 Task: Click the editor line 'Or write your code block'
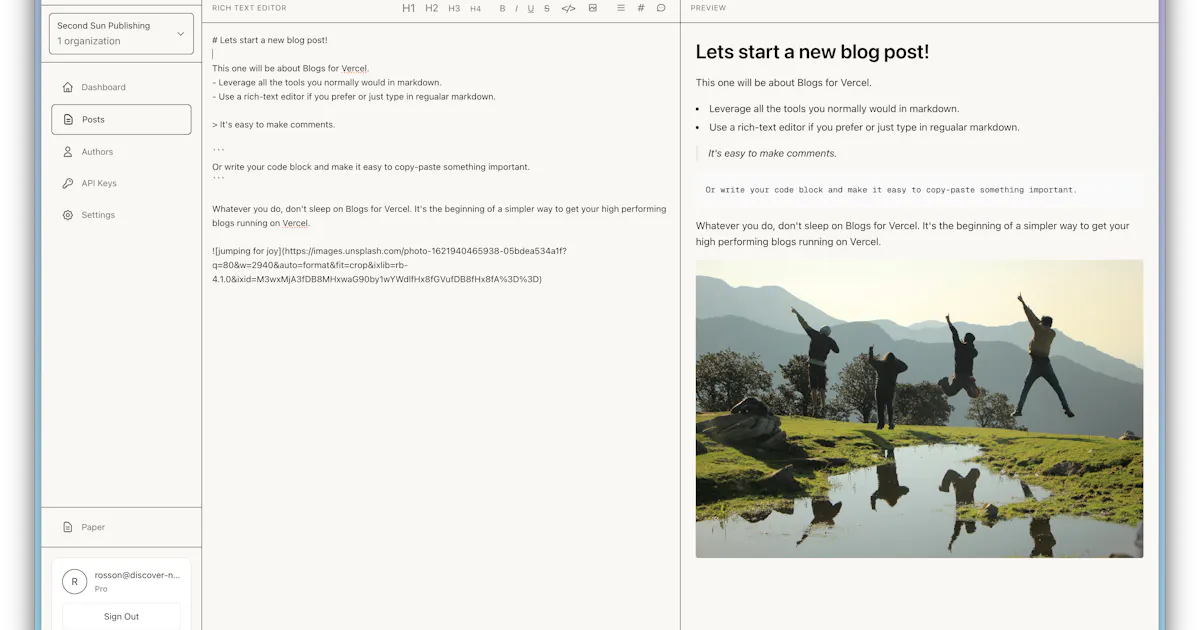(x=371, y=167)
